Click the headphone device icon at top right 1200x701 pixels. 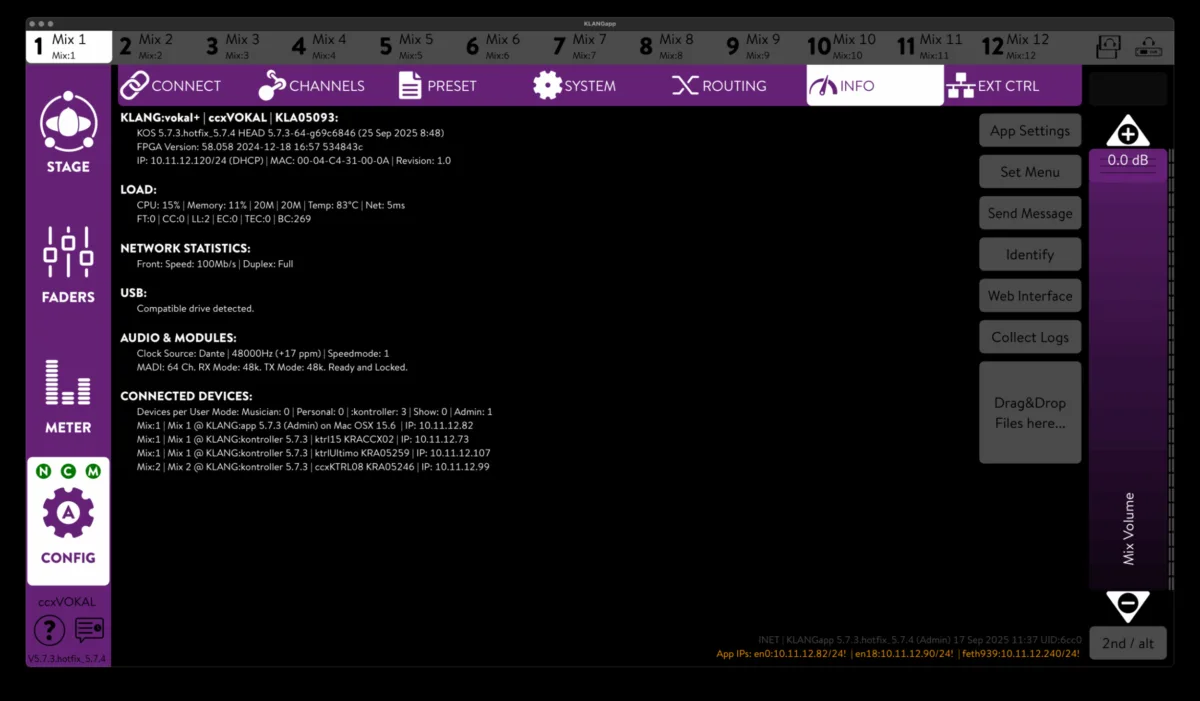(1147, 46)
